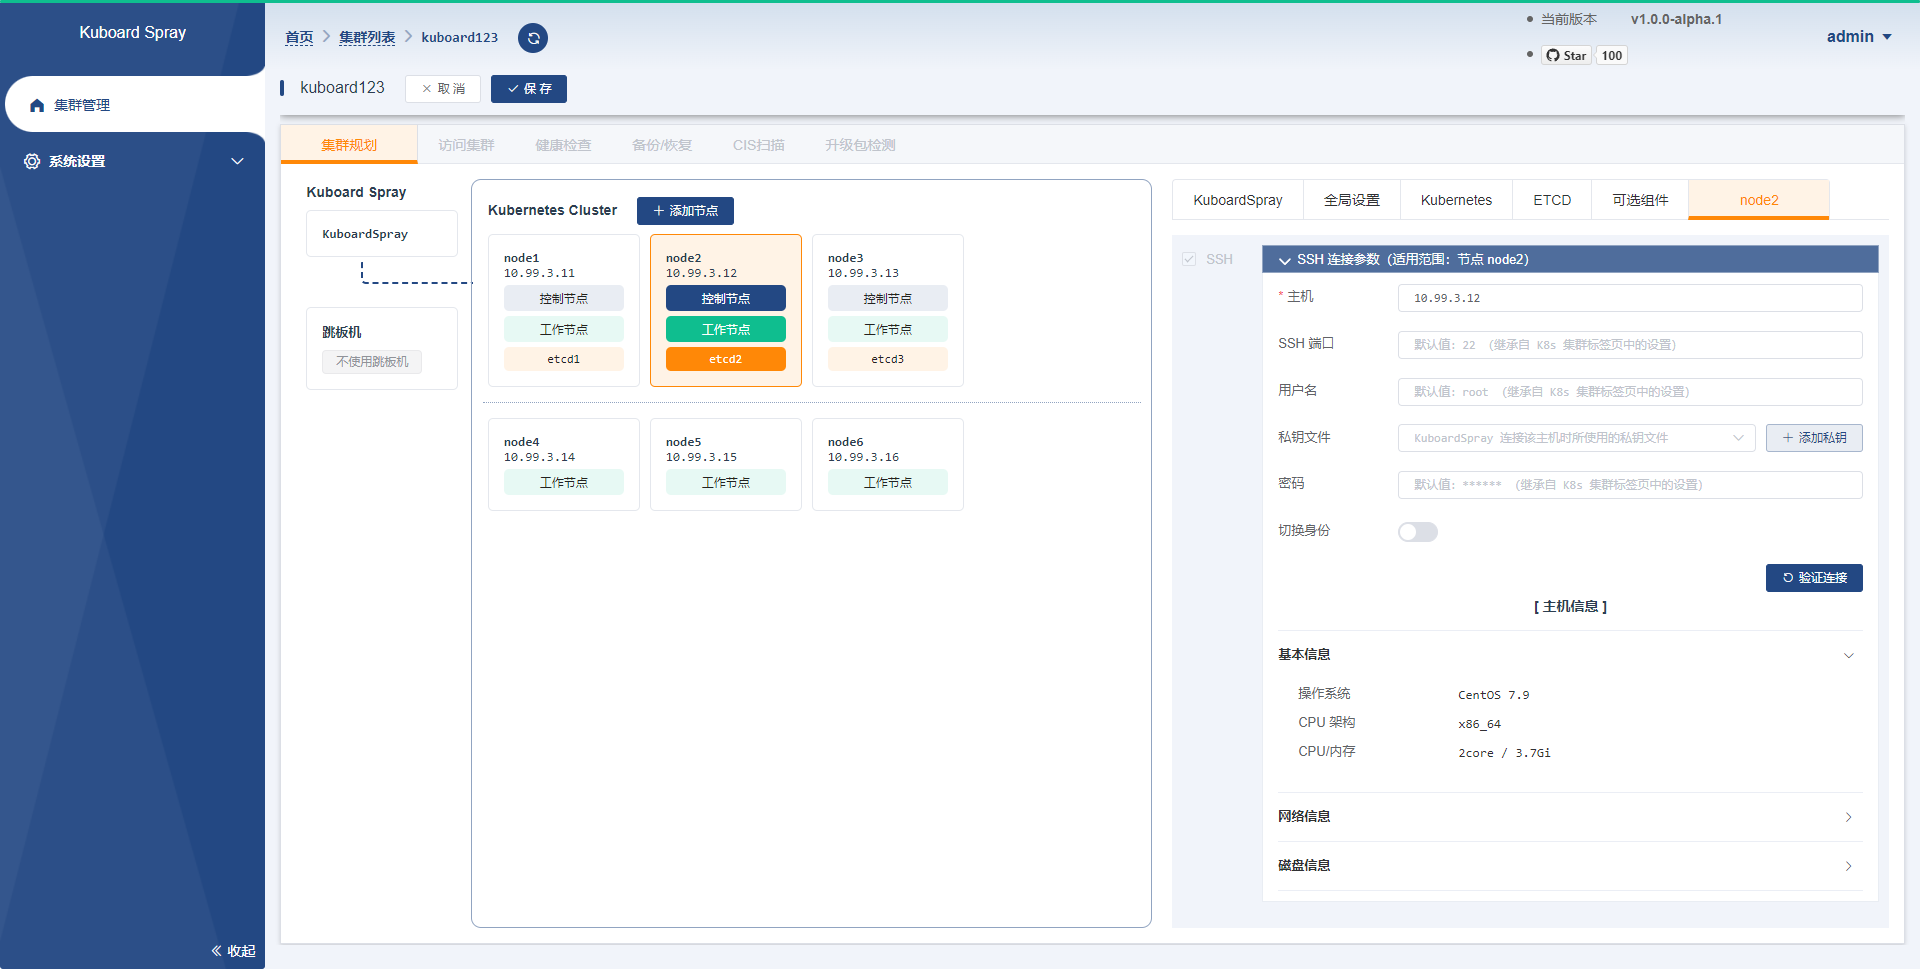The width and height of the screenshot is (1920, 969).
Task: Collapse the sidebar with 收起 arrows
Action: click(233, 951)
